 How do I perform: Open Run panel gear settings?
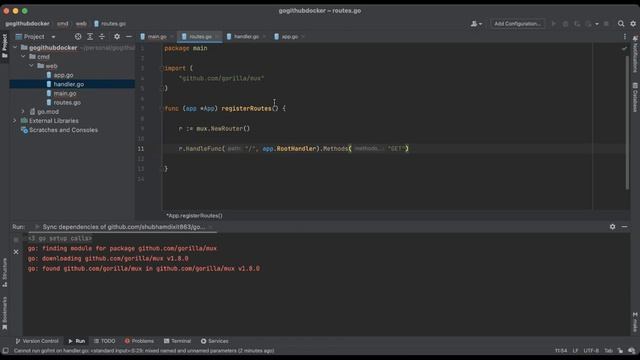612,227
